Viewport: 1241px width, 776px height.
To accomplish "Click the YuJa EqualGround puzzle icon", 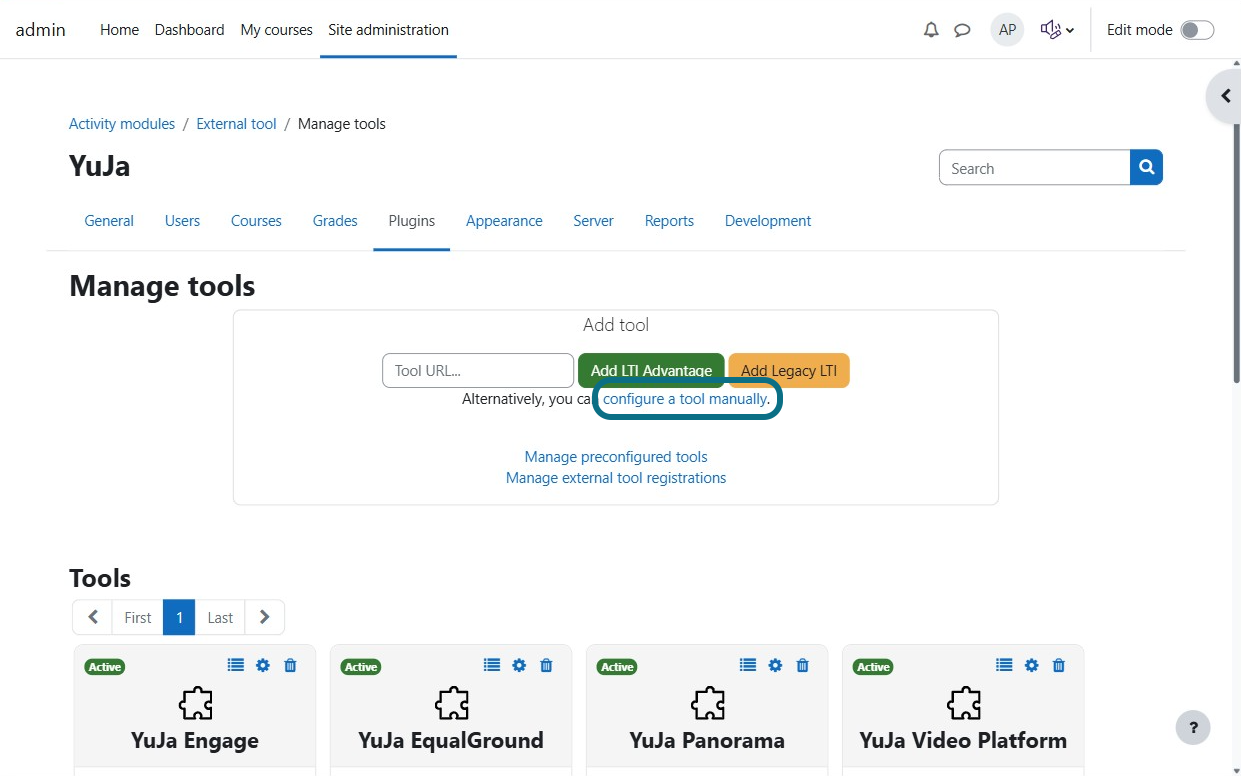I will pyautogui.click(x=451, y=703).
